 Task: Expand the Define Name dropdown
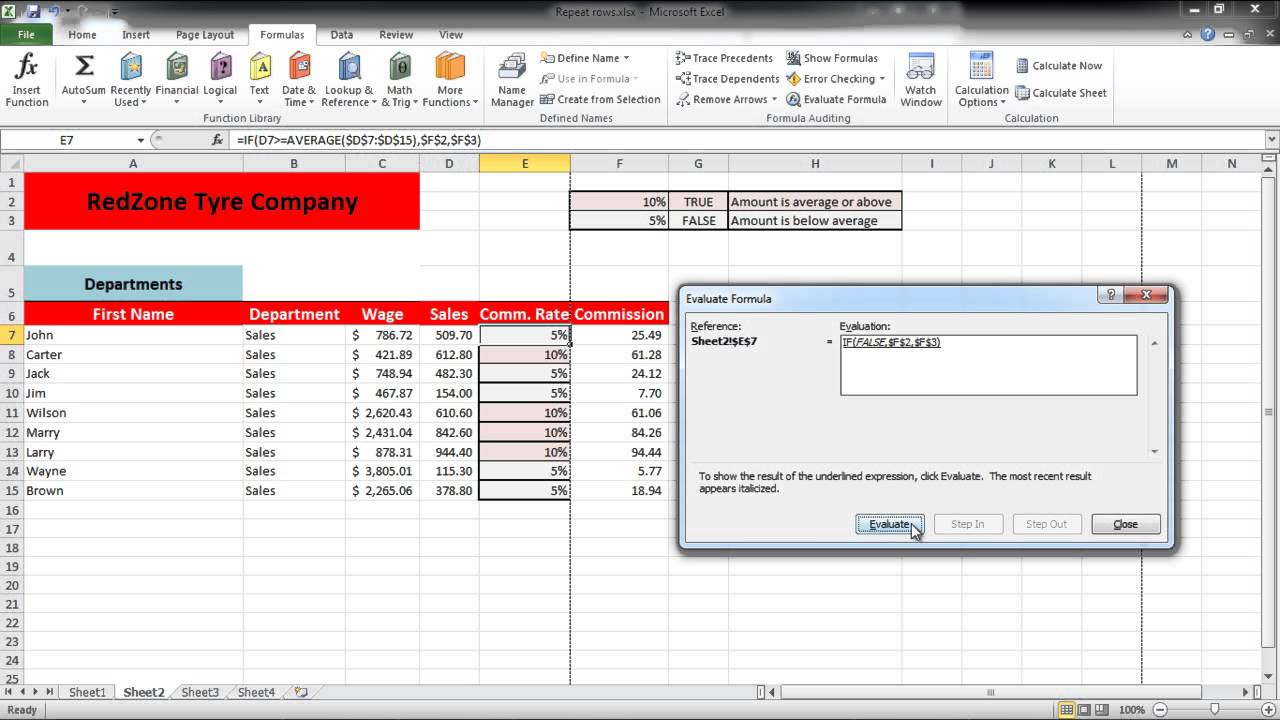[x=626, y=58]
